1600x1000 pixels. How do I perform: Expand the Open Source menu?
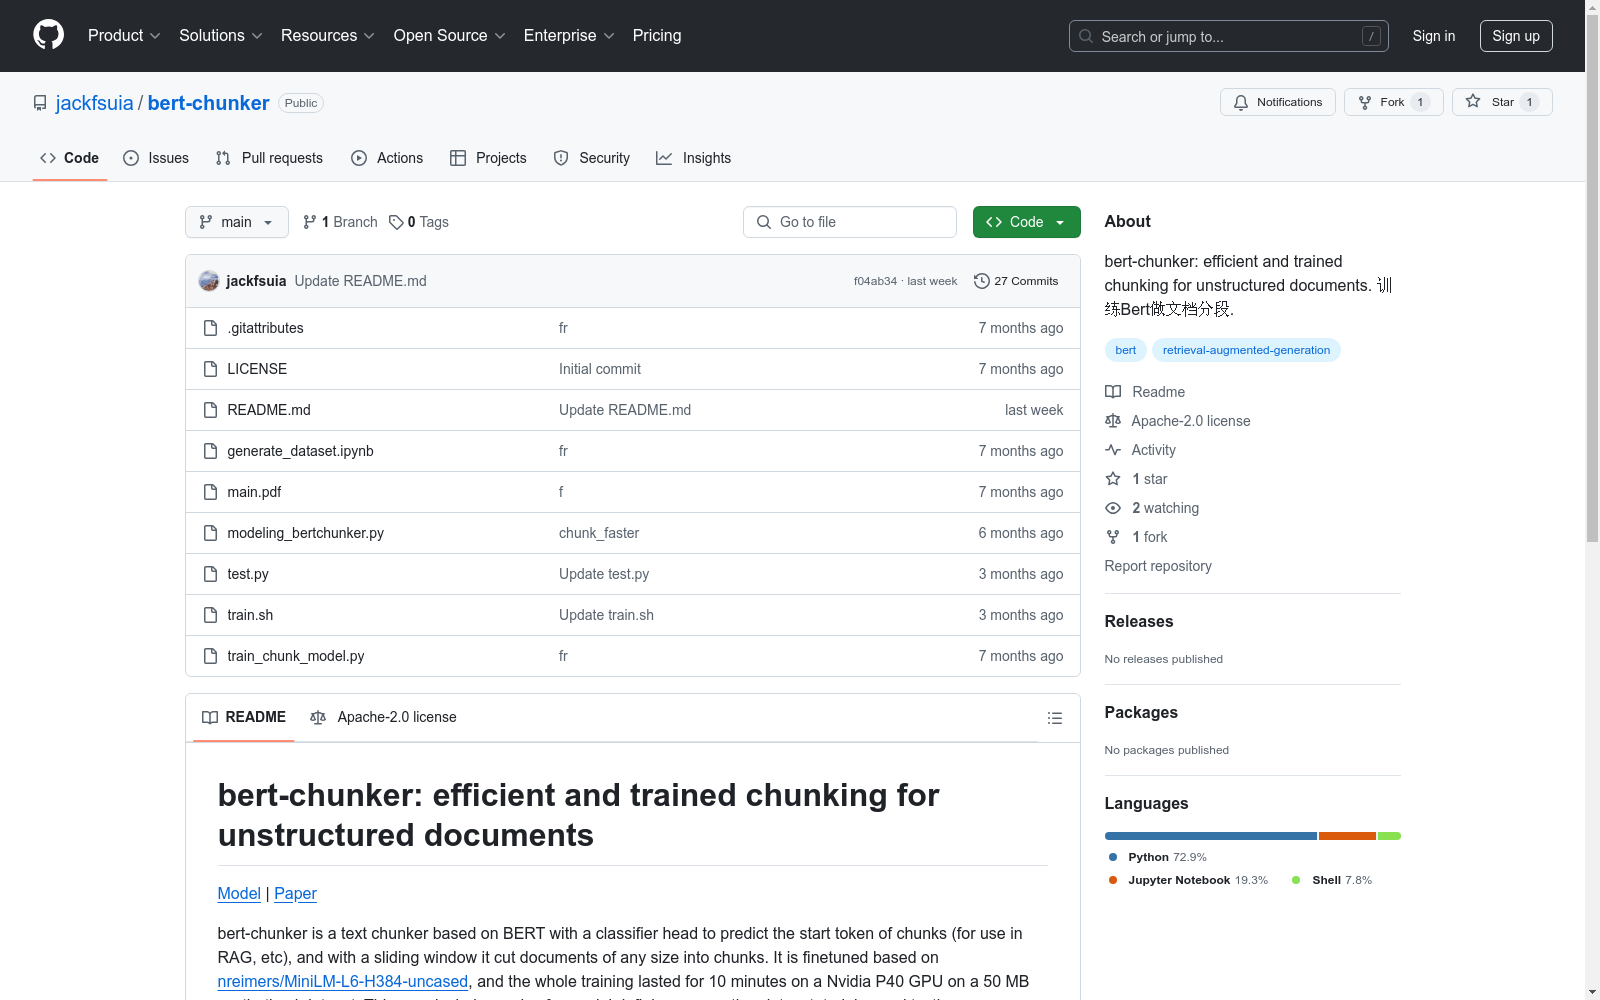(x=450, y=36)
